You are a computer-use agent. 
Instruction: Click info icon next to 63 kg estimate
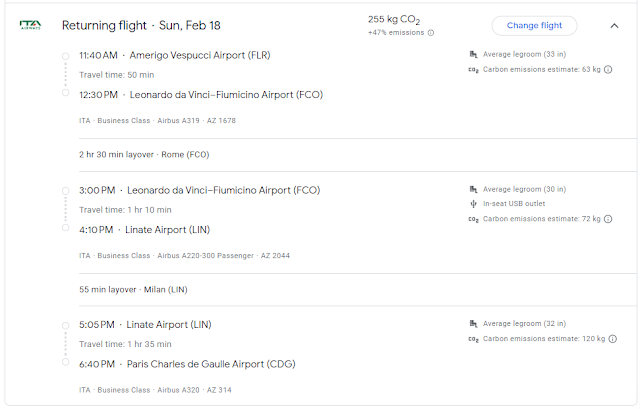tap(609, 70)
